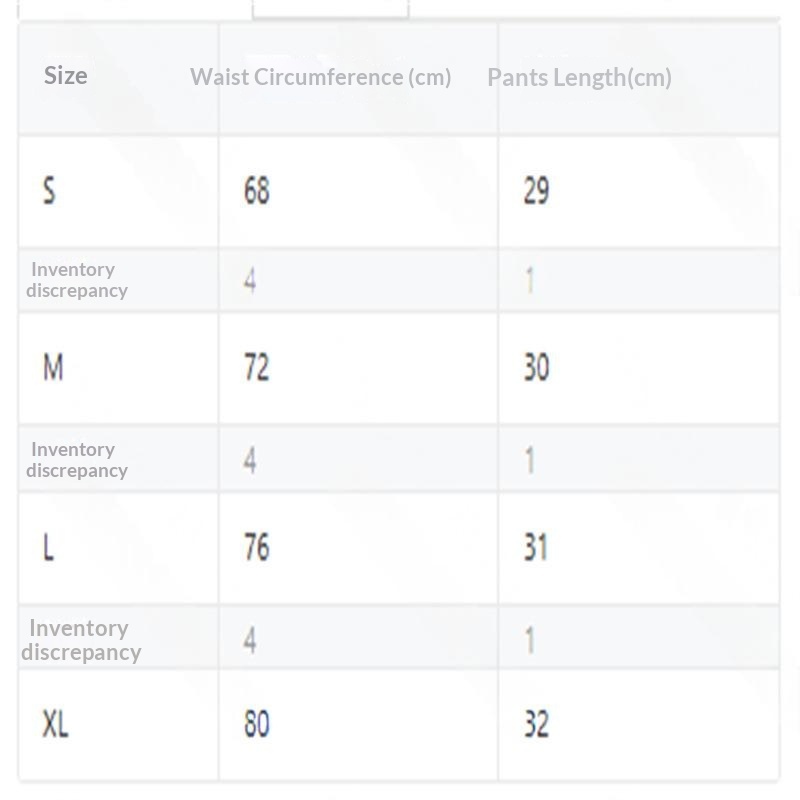
Task: Click waist value 72 for size M
Action: pyautogui.click(x=257, y=367)
